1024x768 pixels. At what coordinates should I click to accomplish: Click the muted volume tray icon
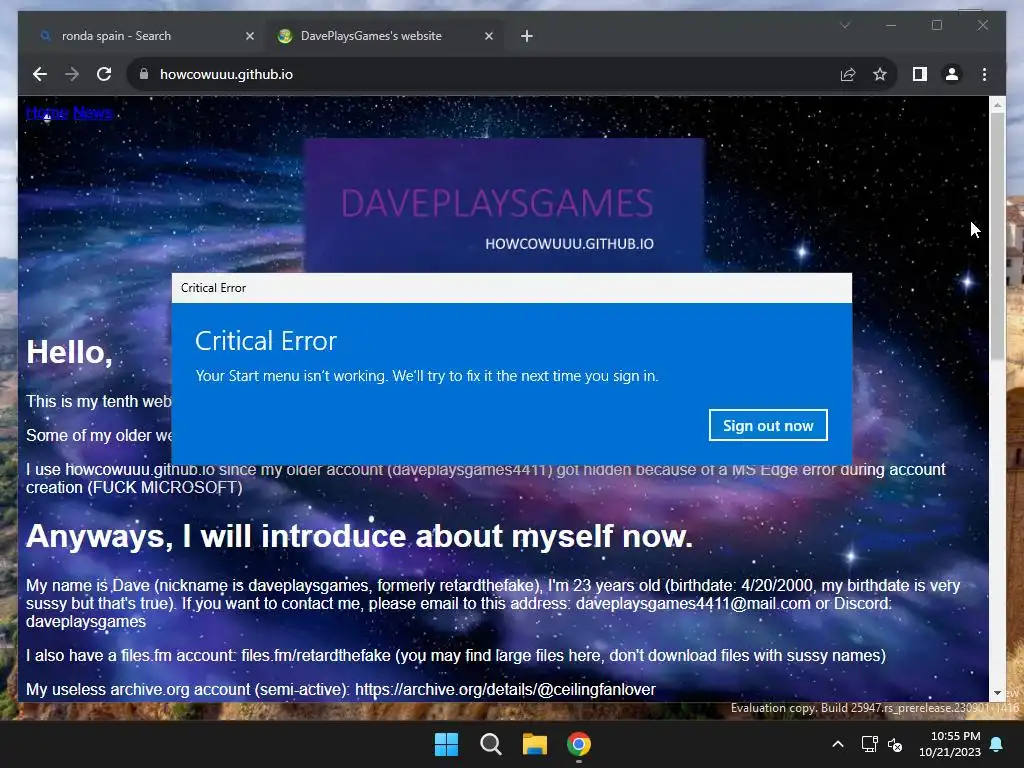[895, 744]
